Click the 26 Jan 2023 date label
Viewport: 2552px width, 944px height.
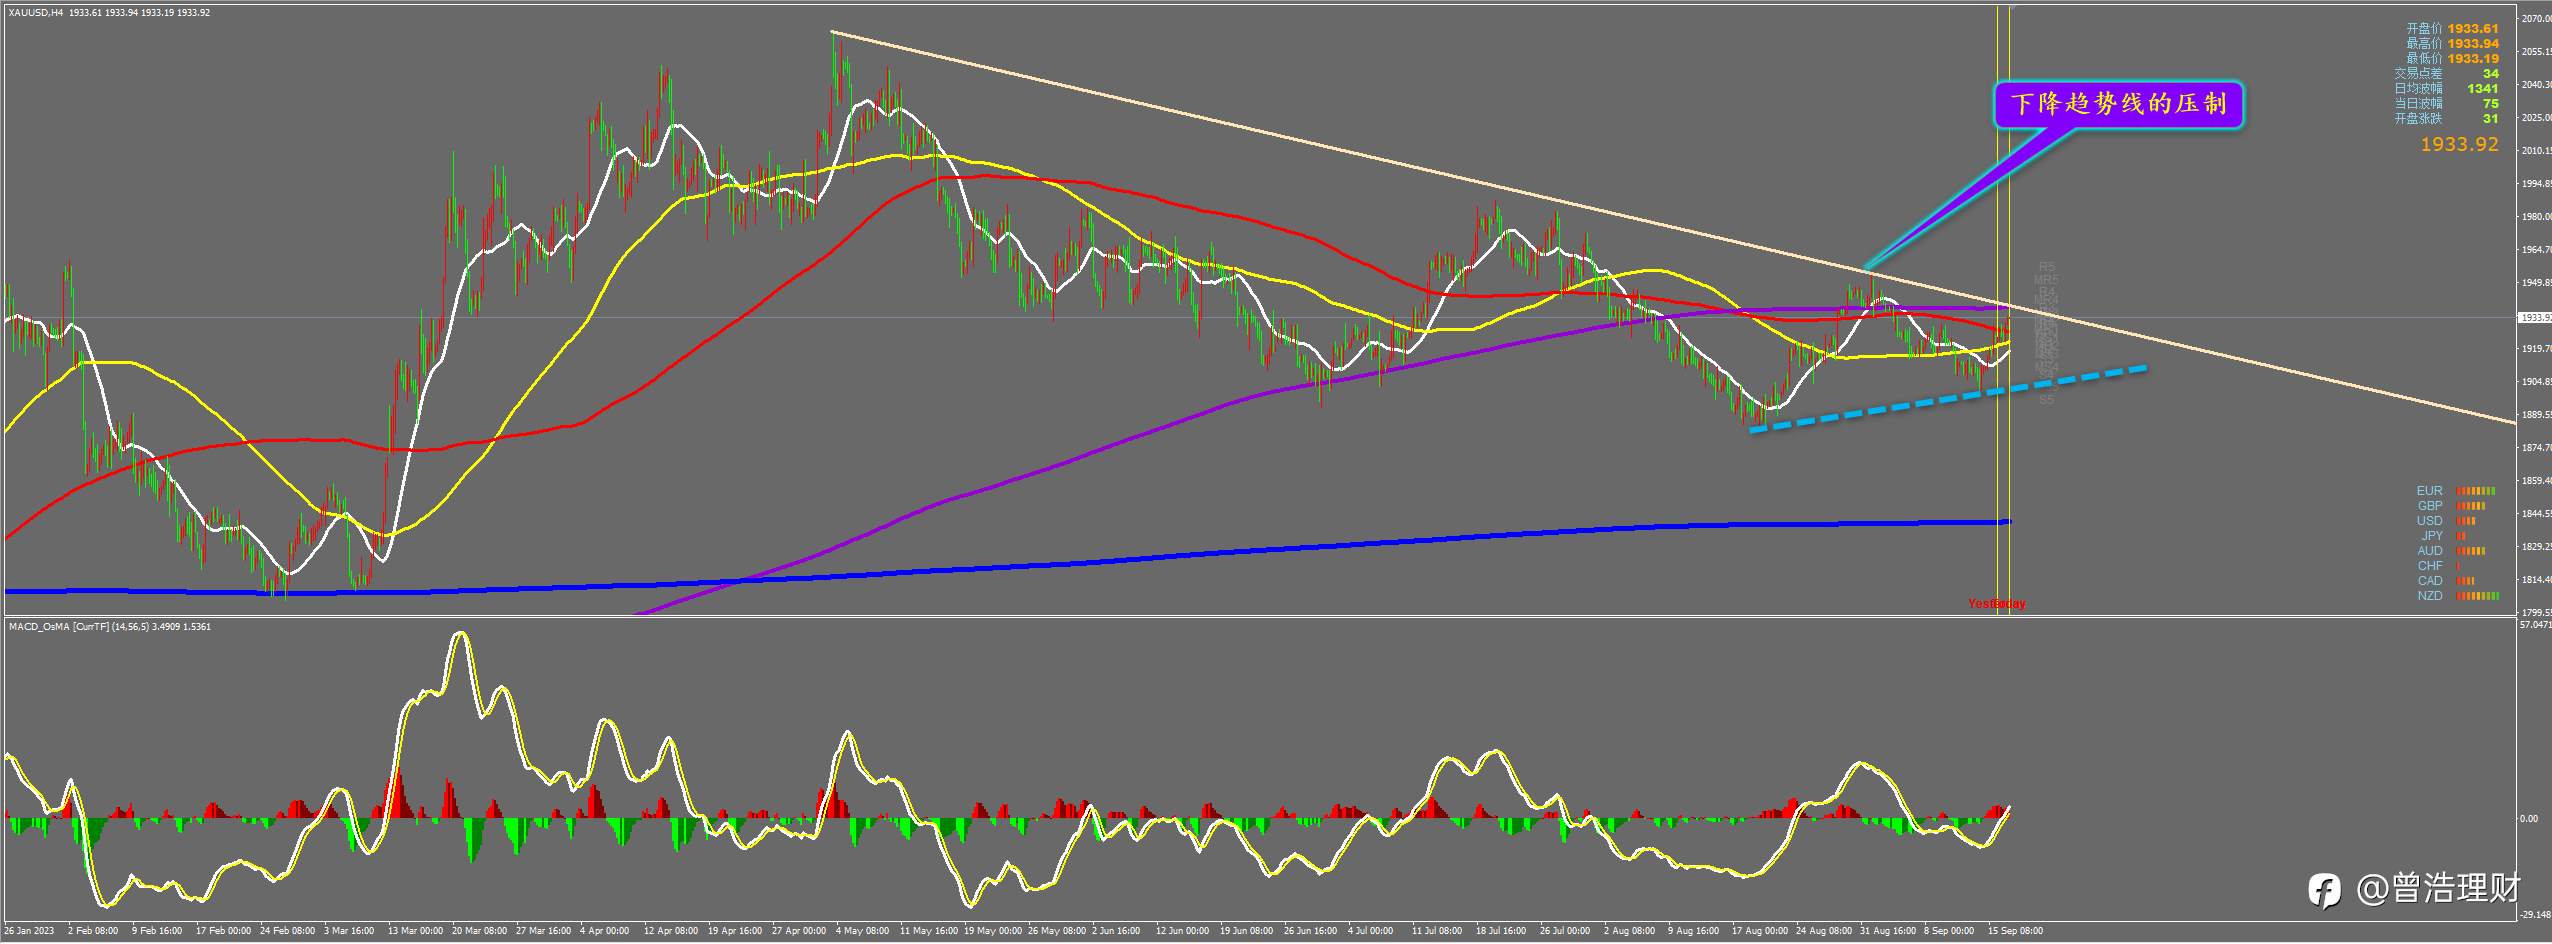coord(30,931)
